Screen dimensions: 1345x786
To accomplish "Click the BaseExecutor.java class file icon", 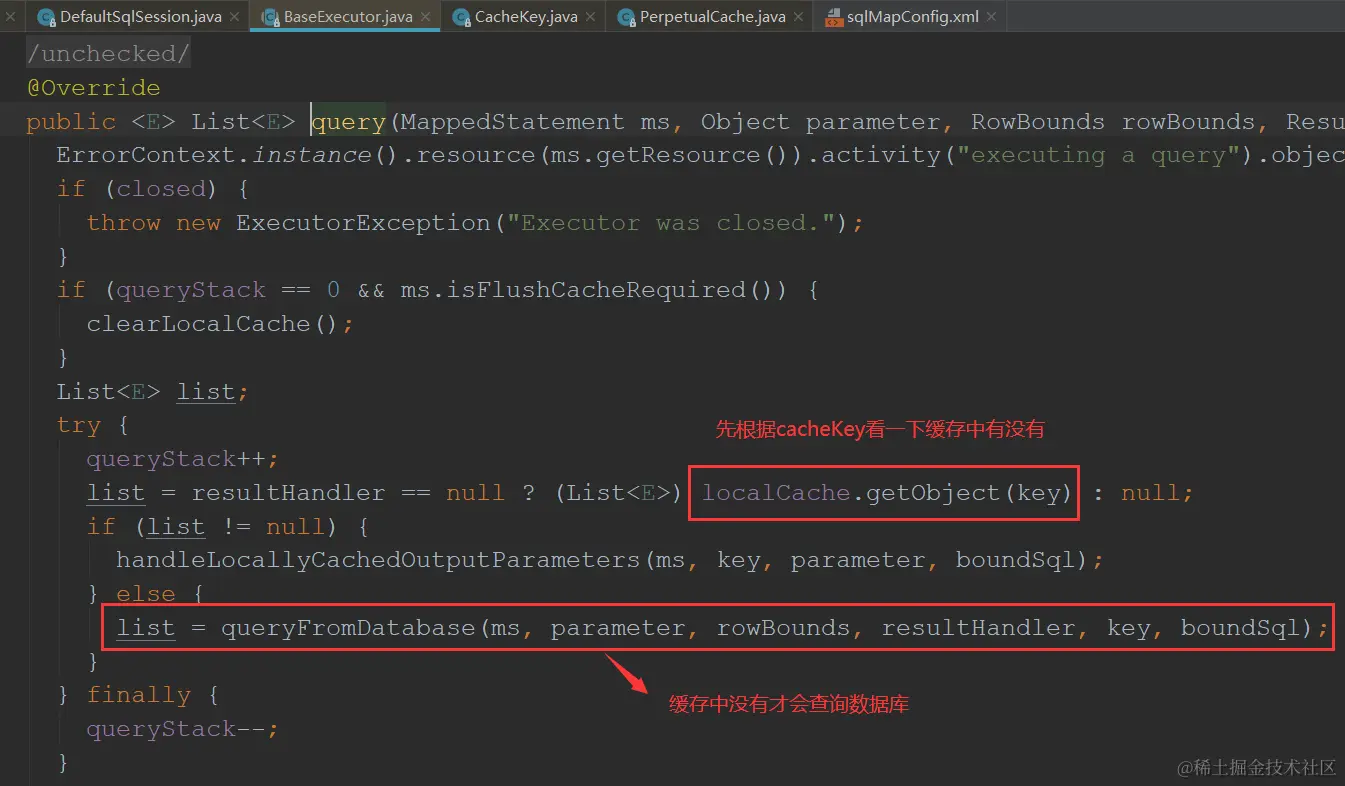I will click(270, 17).
